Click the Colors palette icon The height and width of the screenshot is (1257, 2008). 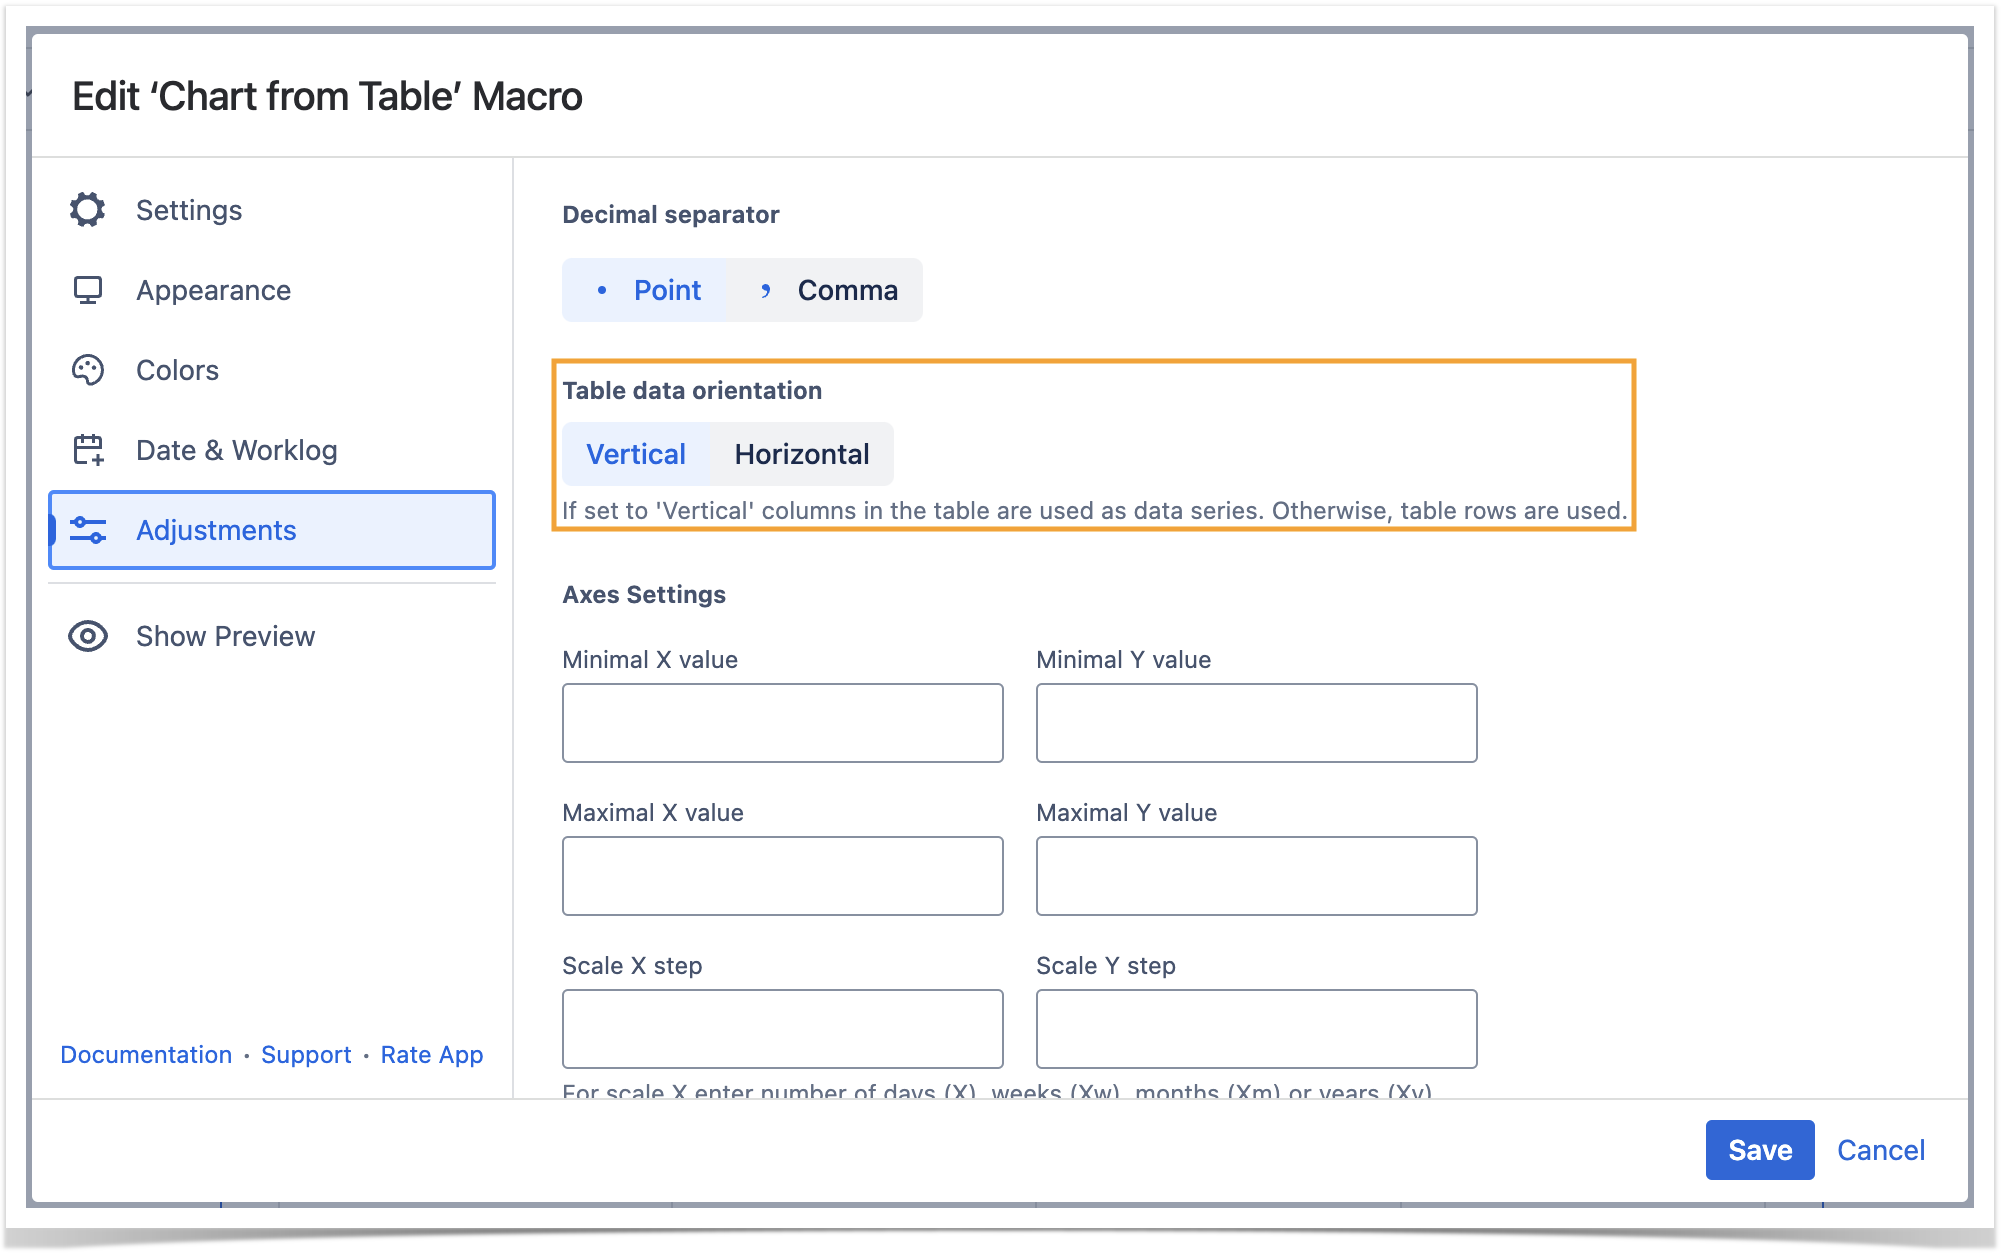tap(88, 370)
